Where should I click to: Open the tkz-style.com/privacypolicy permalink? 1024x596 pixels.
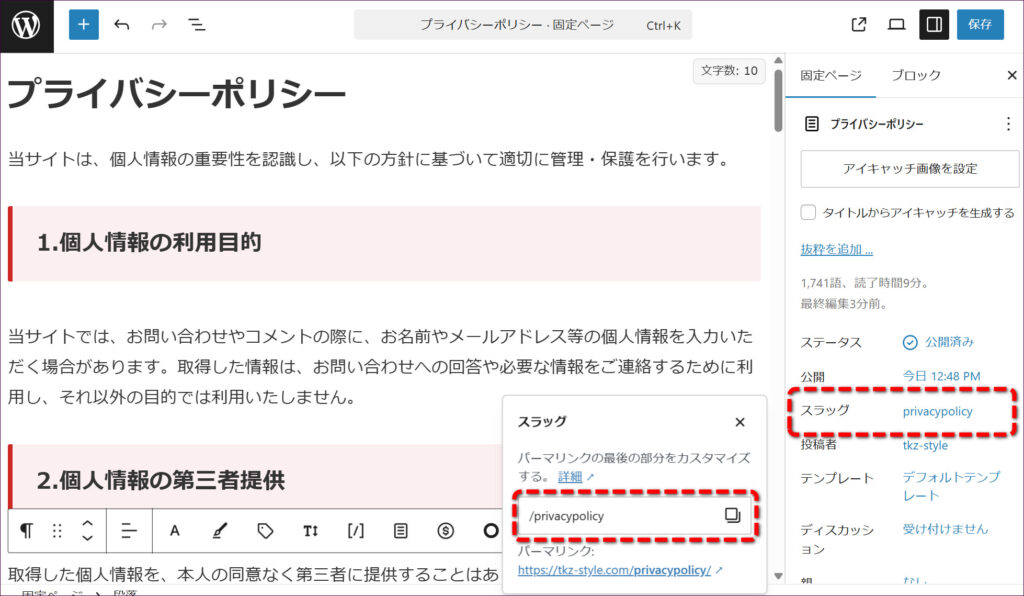pyautogui.click(x=614, y=570)
